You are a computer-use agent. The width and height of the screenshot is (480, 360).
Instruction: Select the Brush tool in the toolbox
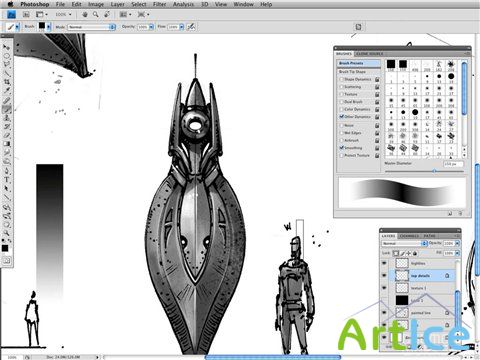(7, 109)
